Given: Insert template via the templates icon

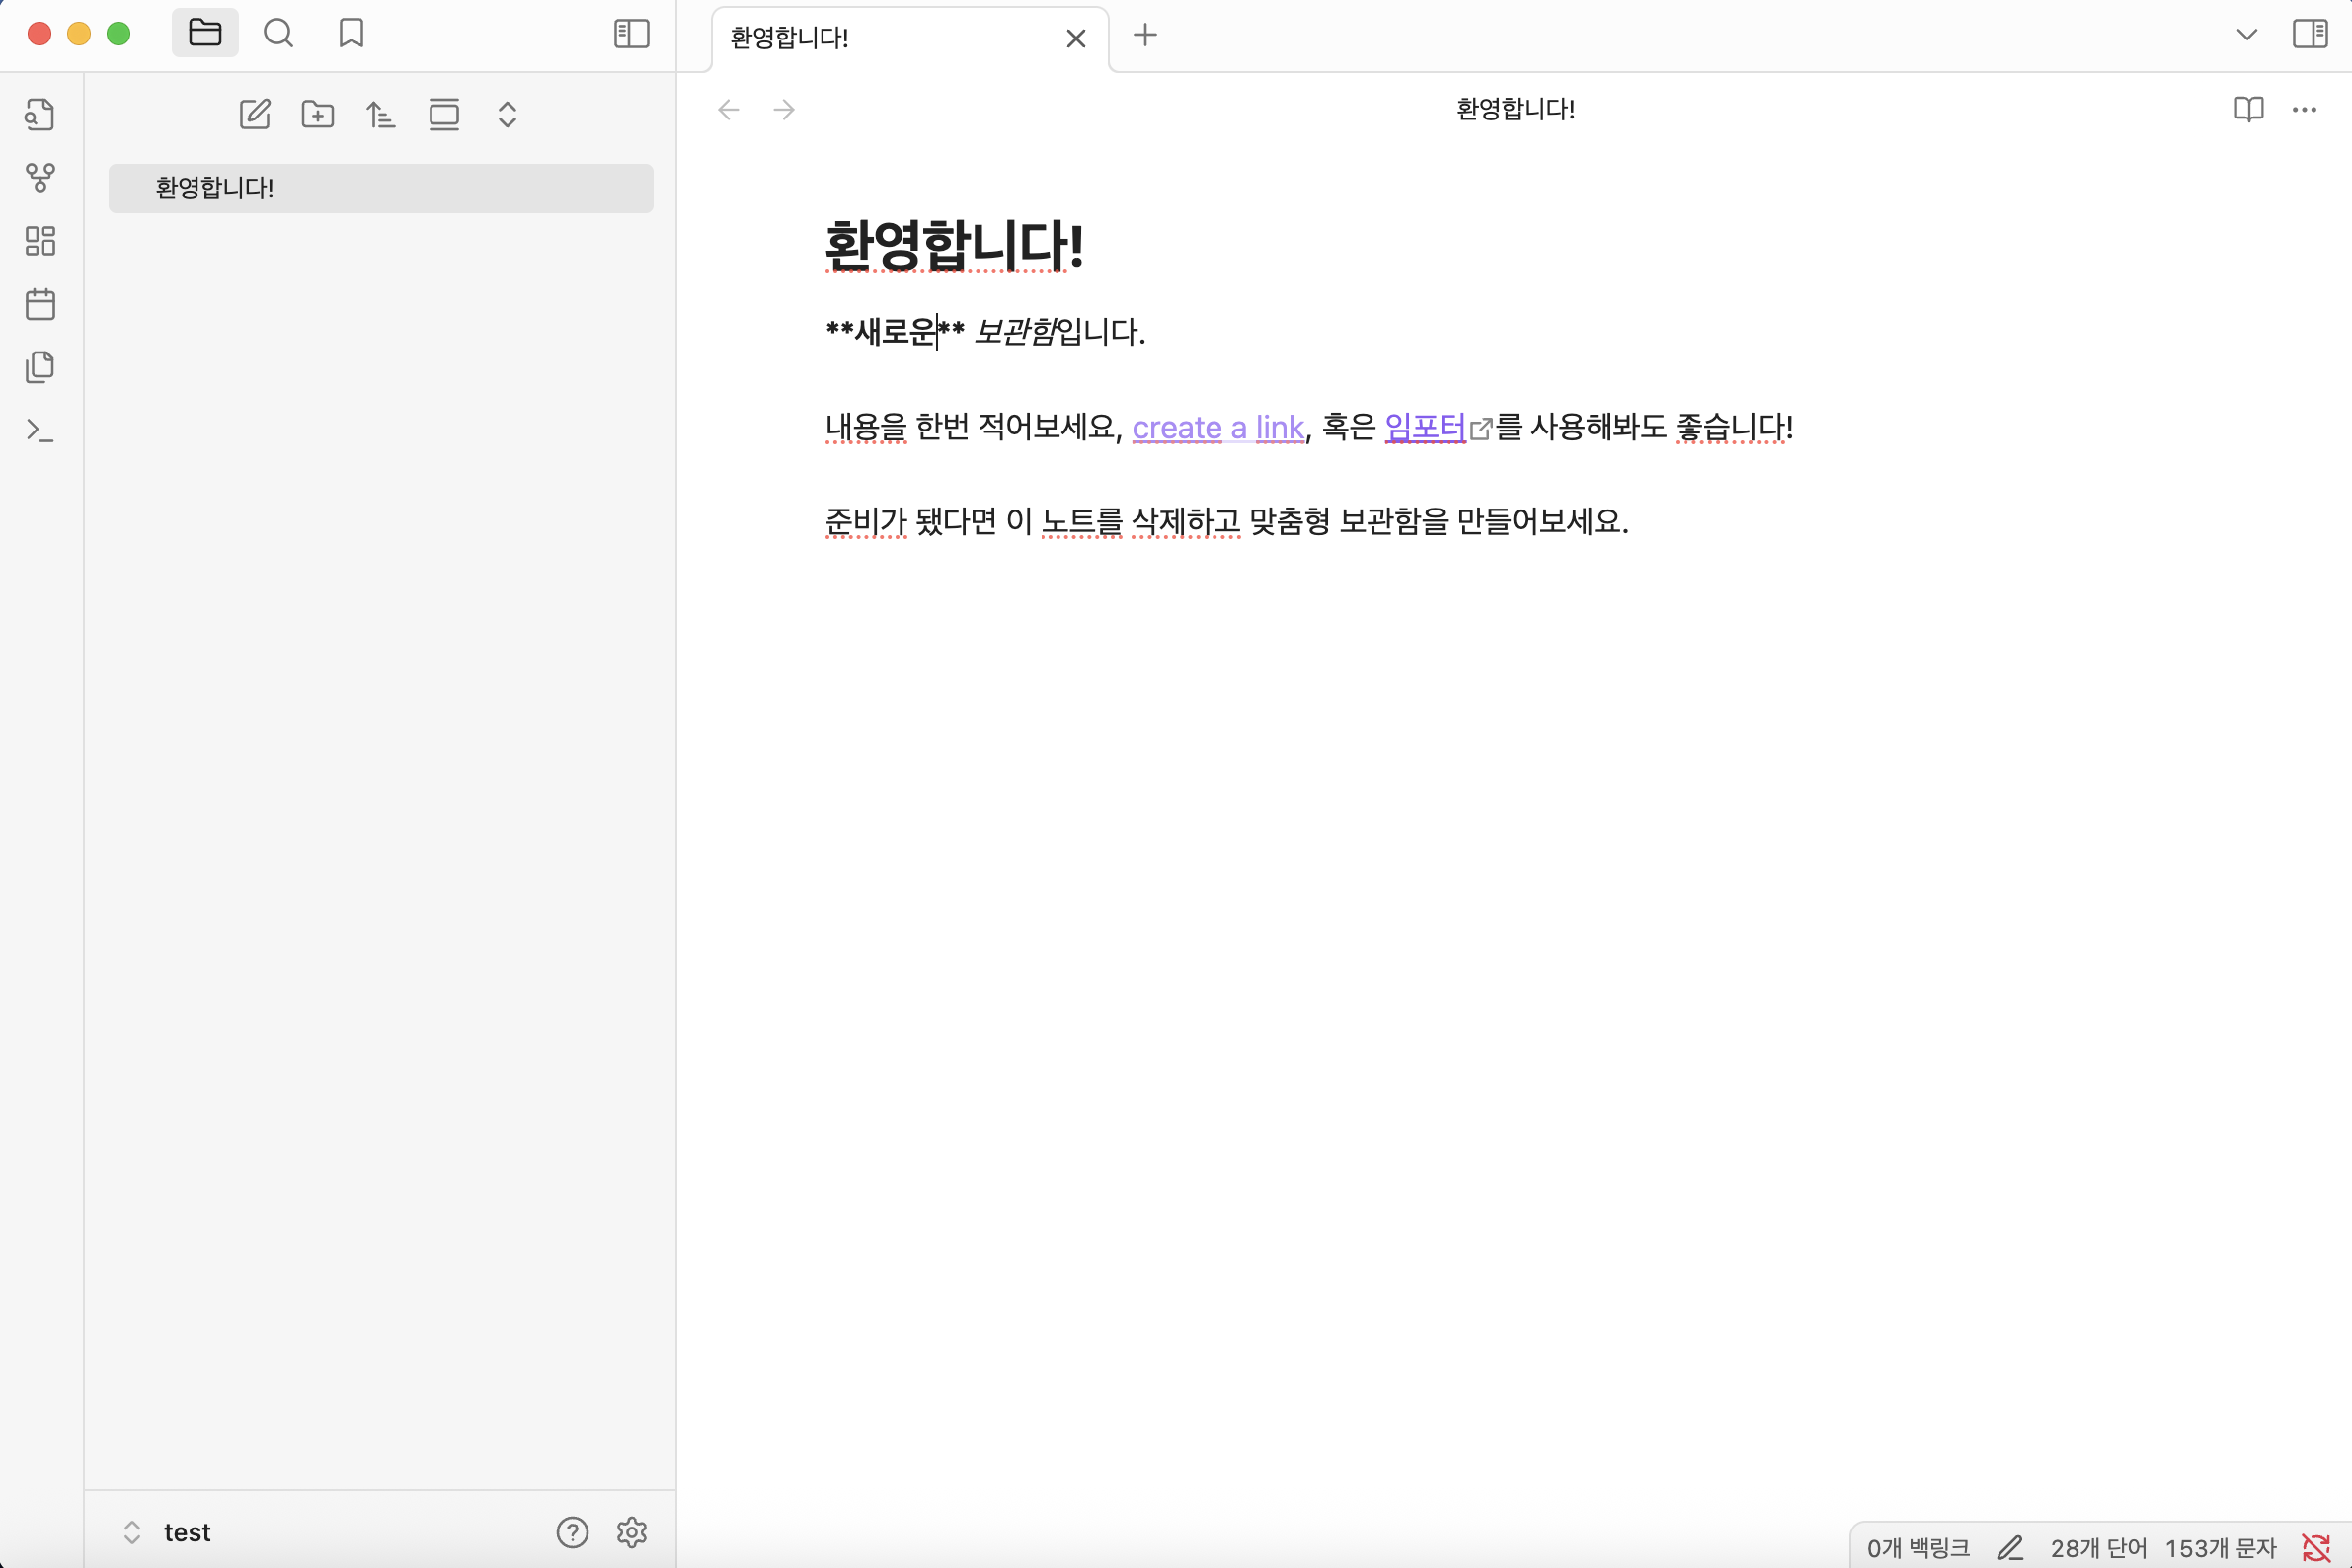Looking at the screenshot, I should click(x=40, y=367).
